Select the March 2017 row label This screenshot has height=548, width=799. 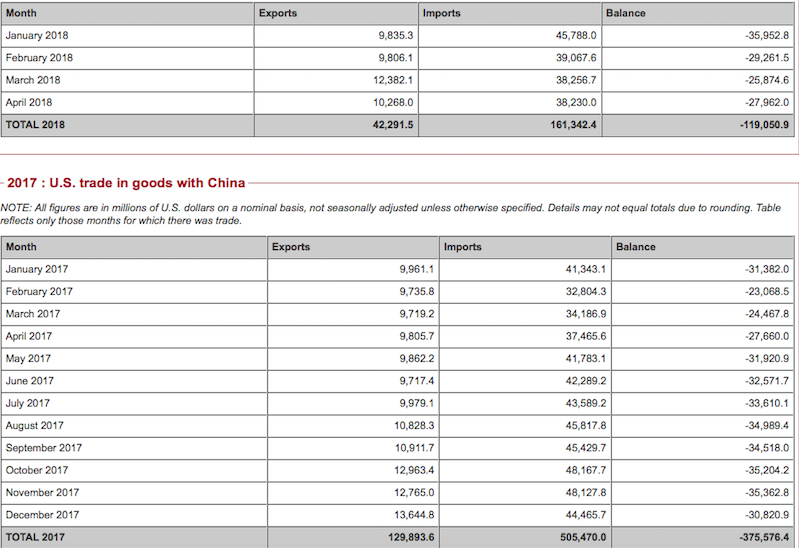pyautogui.click(x=33, y=314)
